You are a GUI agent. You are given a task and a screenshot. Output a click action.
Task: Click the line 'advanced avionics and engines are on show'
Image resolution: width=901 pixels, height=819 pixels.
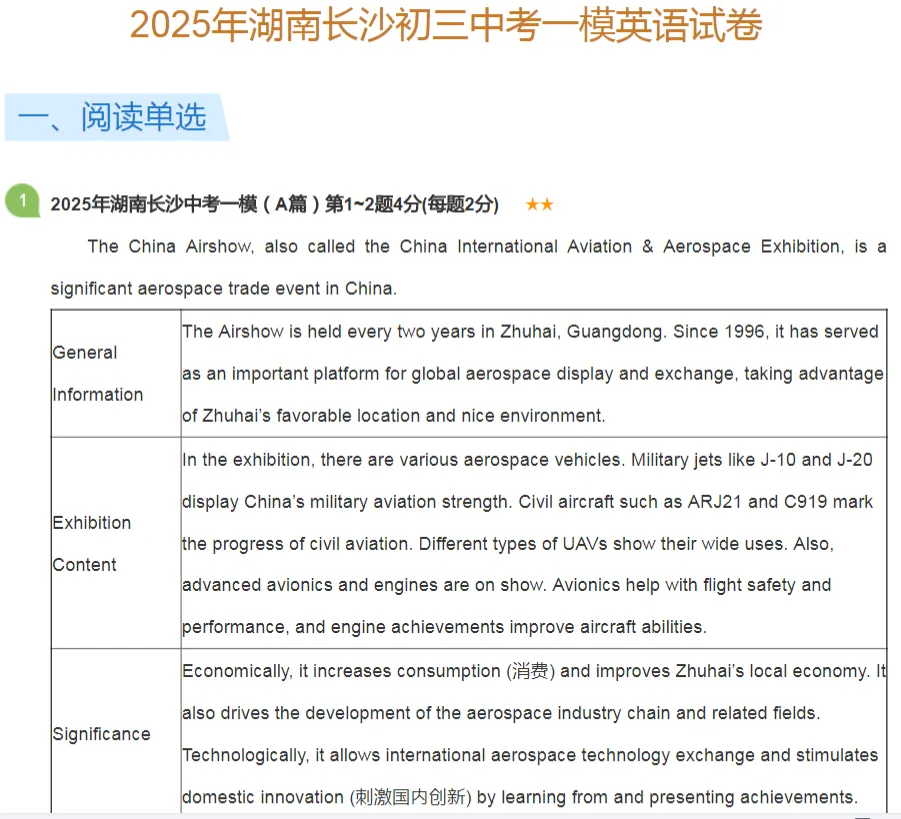(x=507, y=585)
